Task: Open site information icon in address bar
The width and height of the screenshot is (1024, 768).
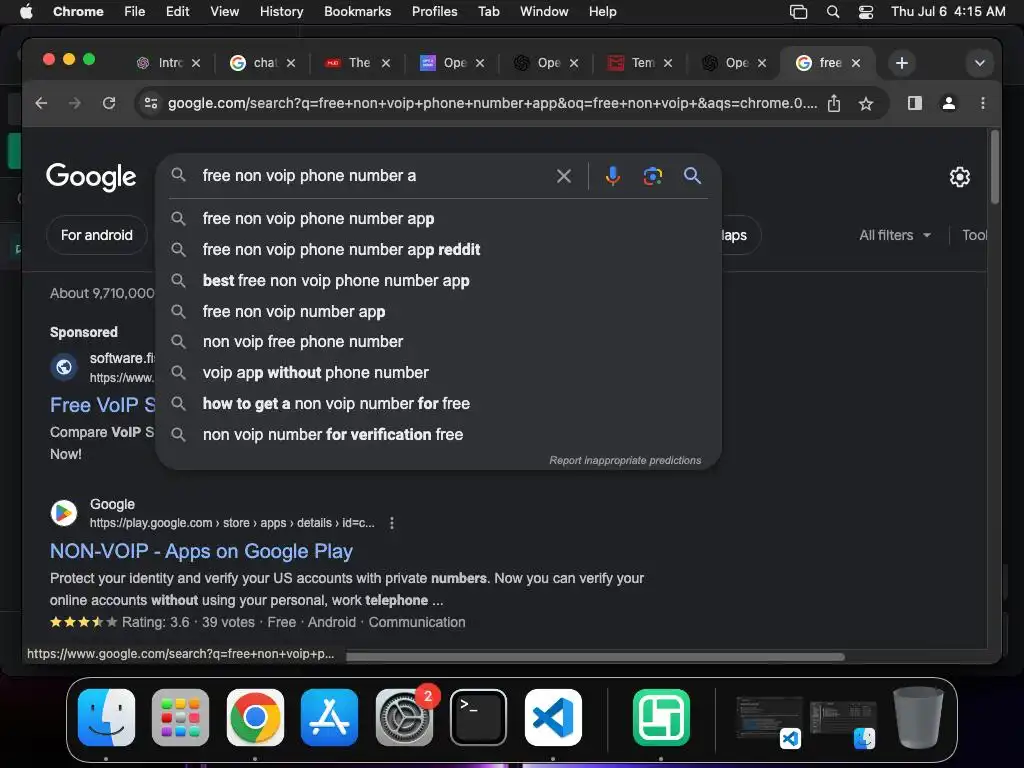Action: point(151,103)
